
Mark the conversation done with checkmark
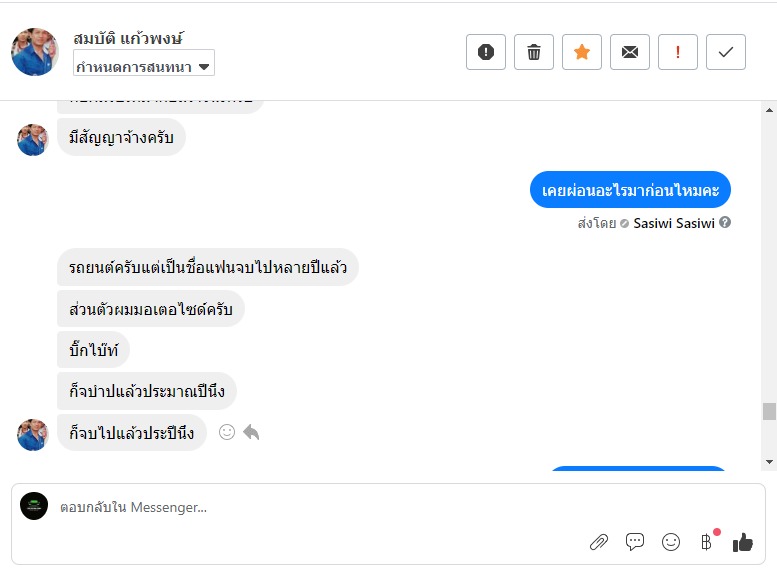pyautogui.click(x=726, y=52)
